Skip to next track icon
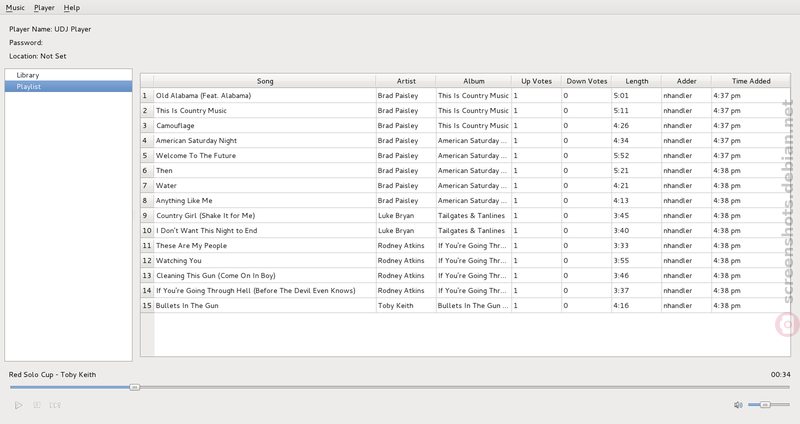 (x=55, y=405)
